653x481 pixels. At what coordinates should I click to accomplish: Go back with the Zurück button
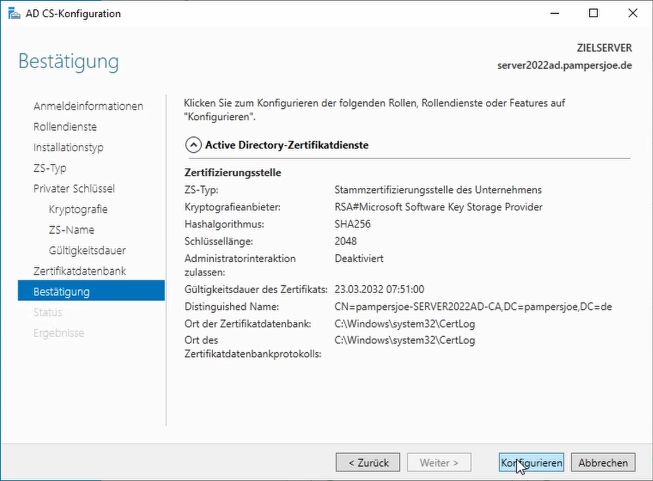click(x=367, y=463)
